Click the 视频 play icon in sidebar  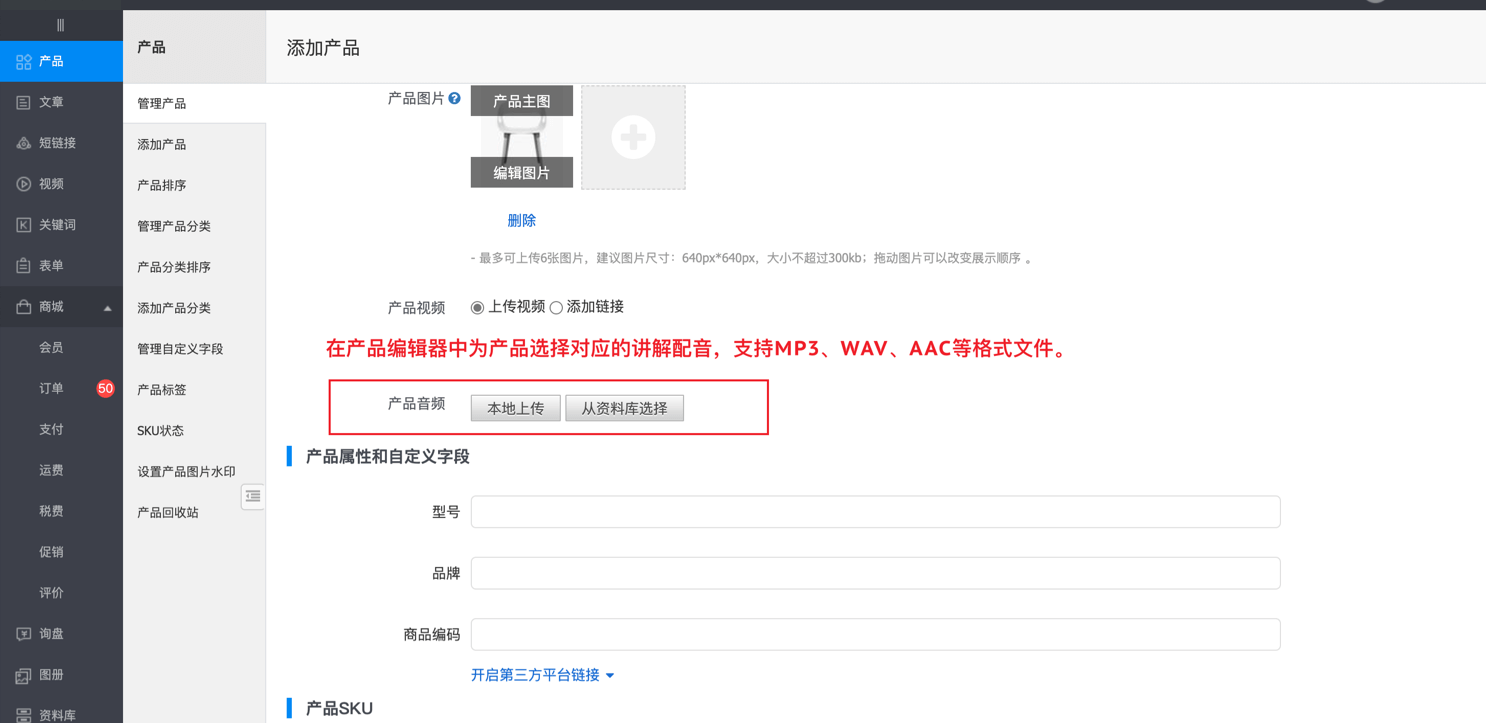pos(24,184)
